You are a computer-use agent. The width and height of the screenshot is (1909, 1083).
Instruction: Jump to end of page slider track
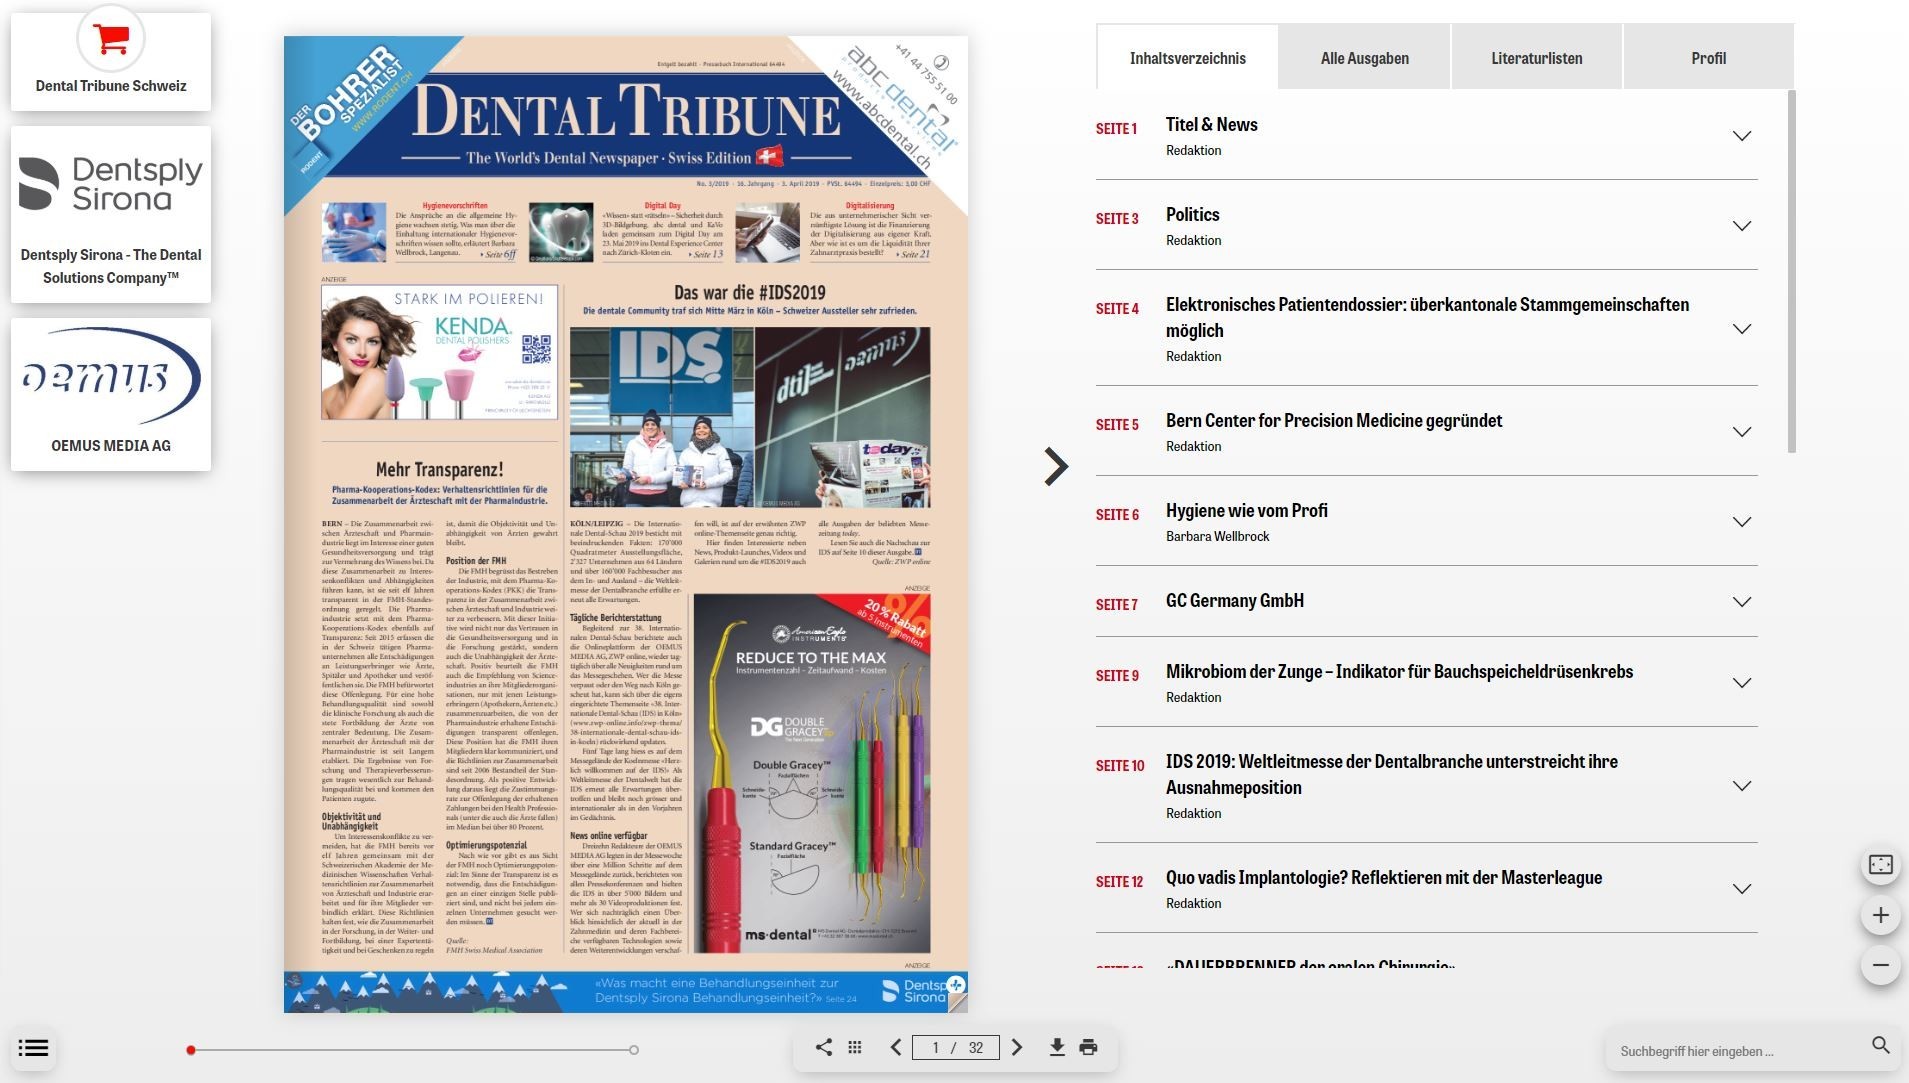click(634, 1050)
